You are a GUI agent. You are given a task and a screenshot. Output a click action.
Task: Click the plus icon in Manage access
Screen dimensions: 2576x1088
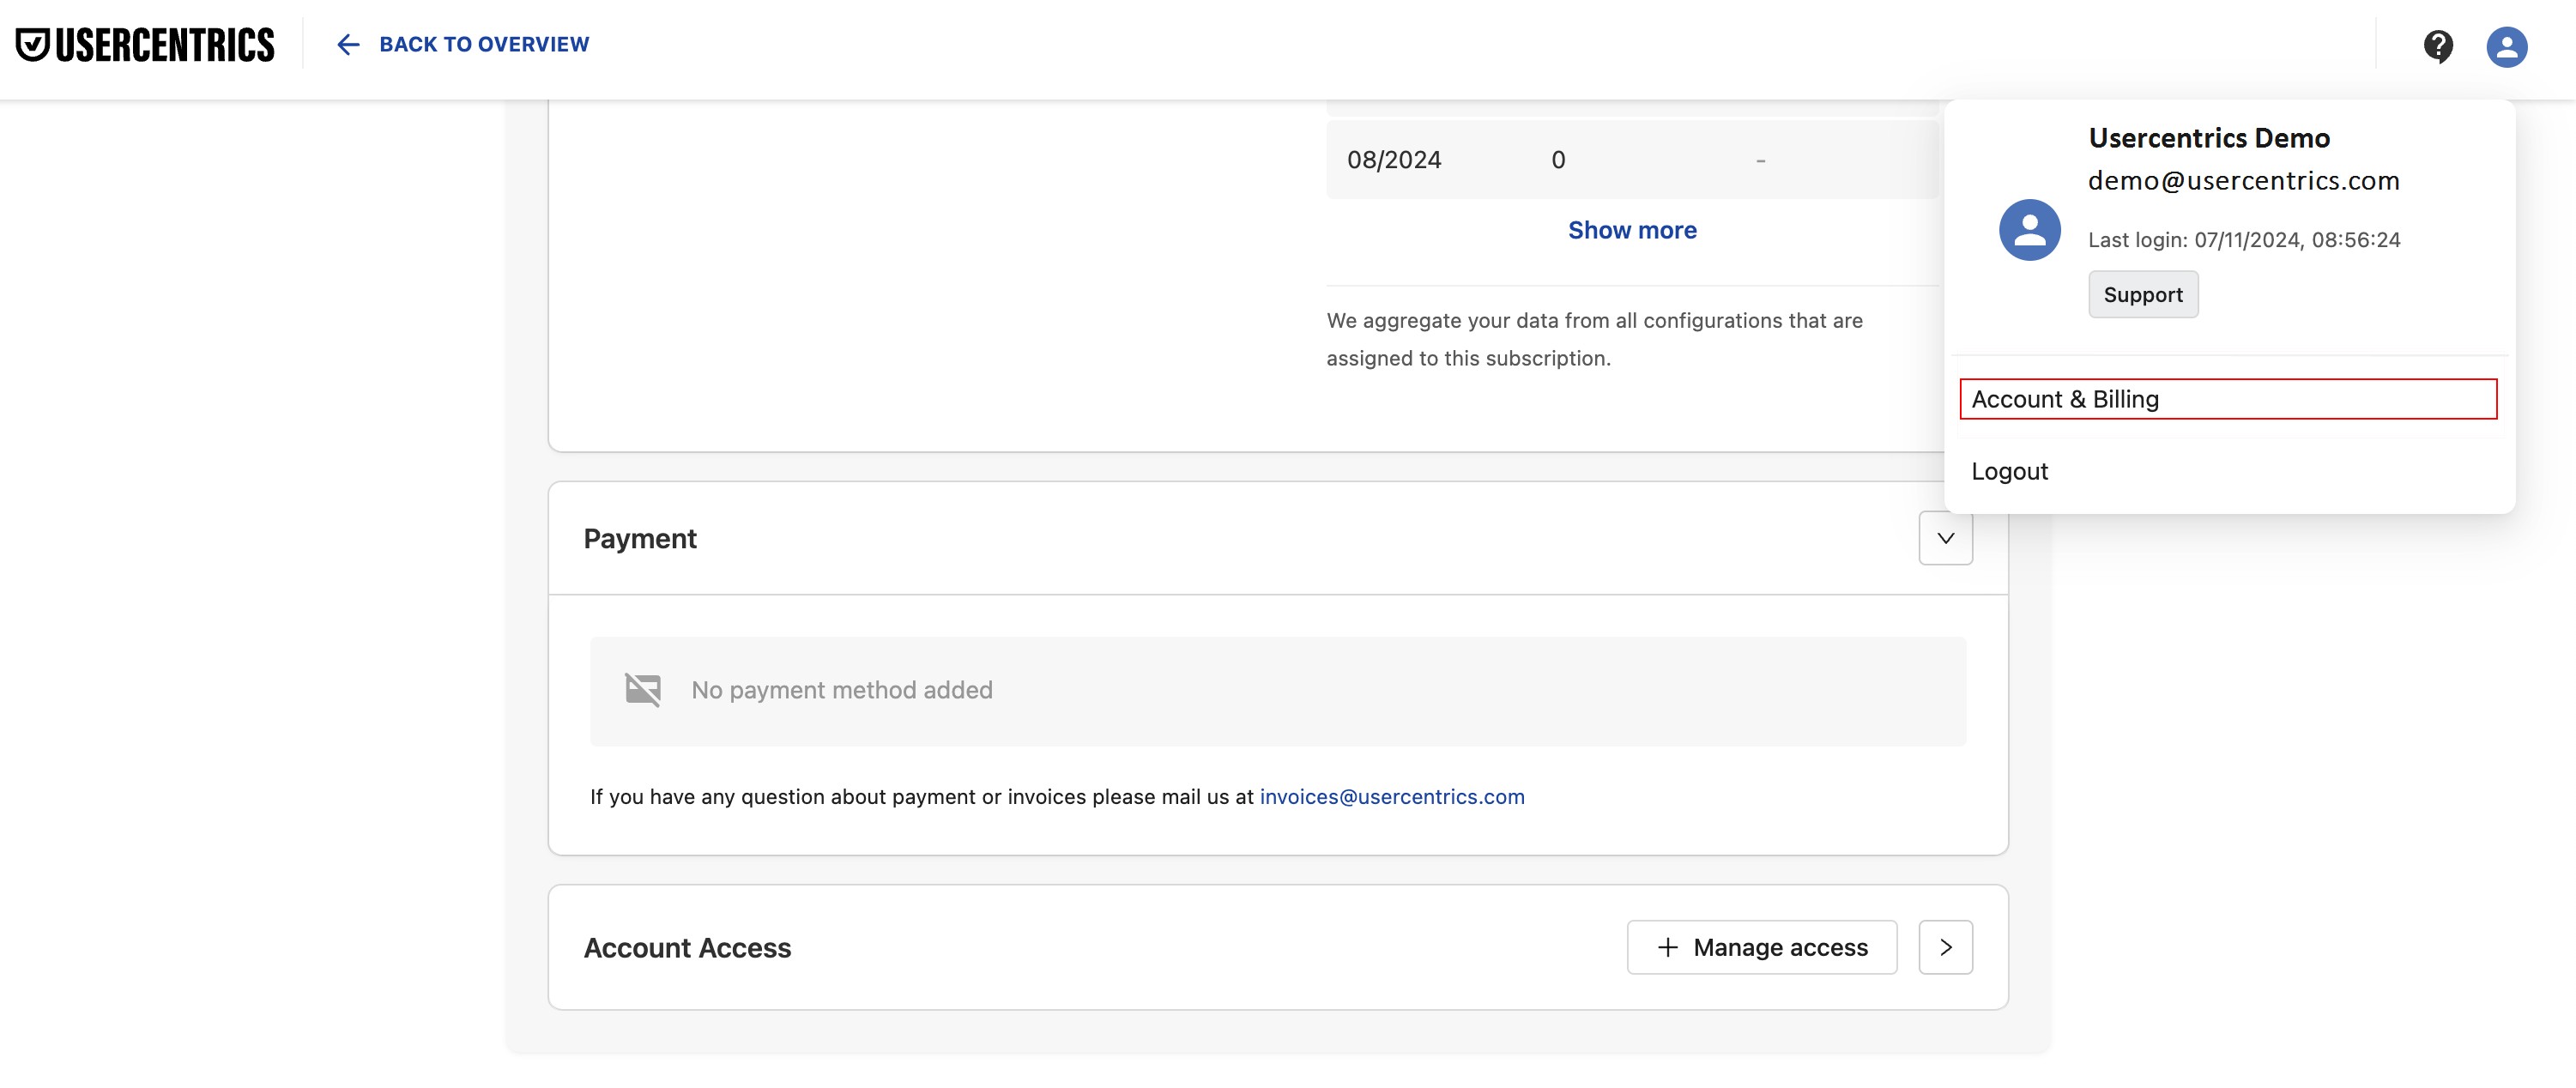pyautogui.click(x=1667, y=948)
